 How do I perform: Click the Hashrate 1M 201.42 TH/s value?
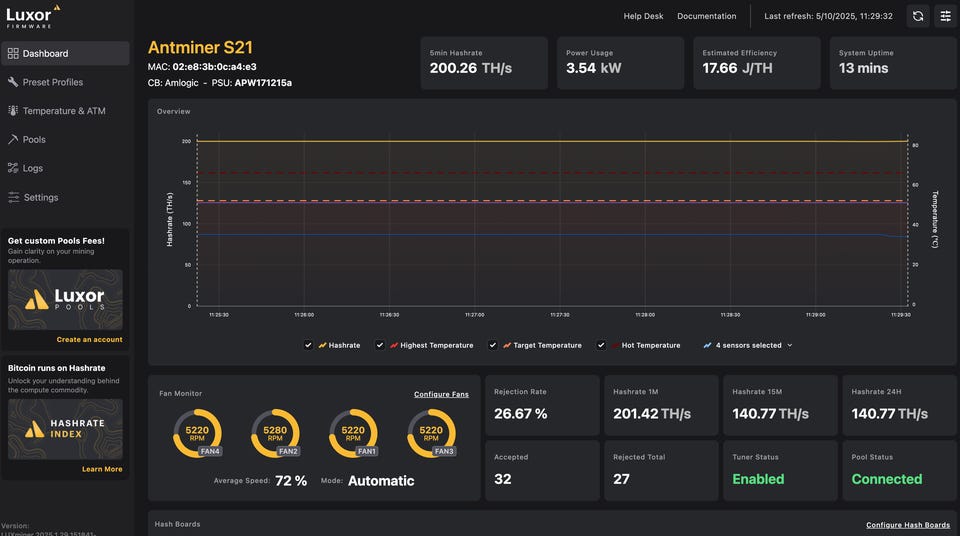point(652,414)
